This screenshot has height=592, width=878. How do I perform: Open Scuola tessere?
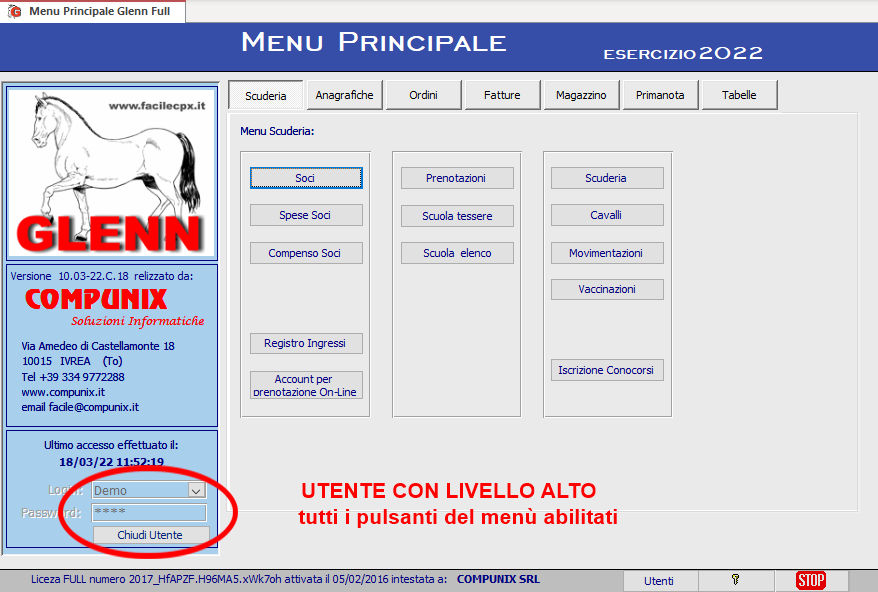click(457, 216)
